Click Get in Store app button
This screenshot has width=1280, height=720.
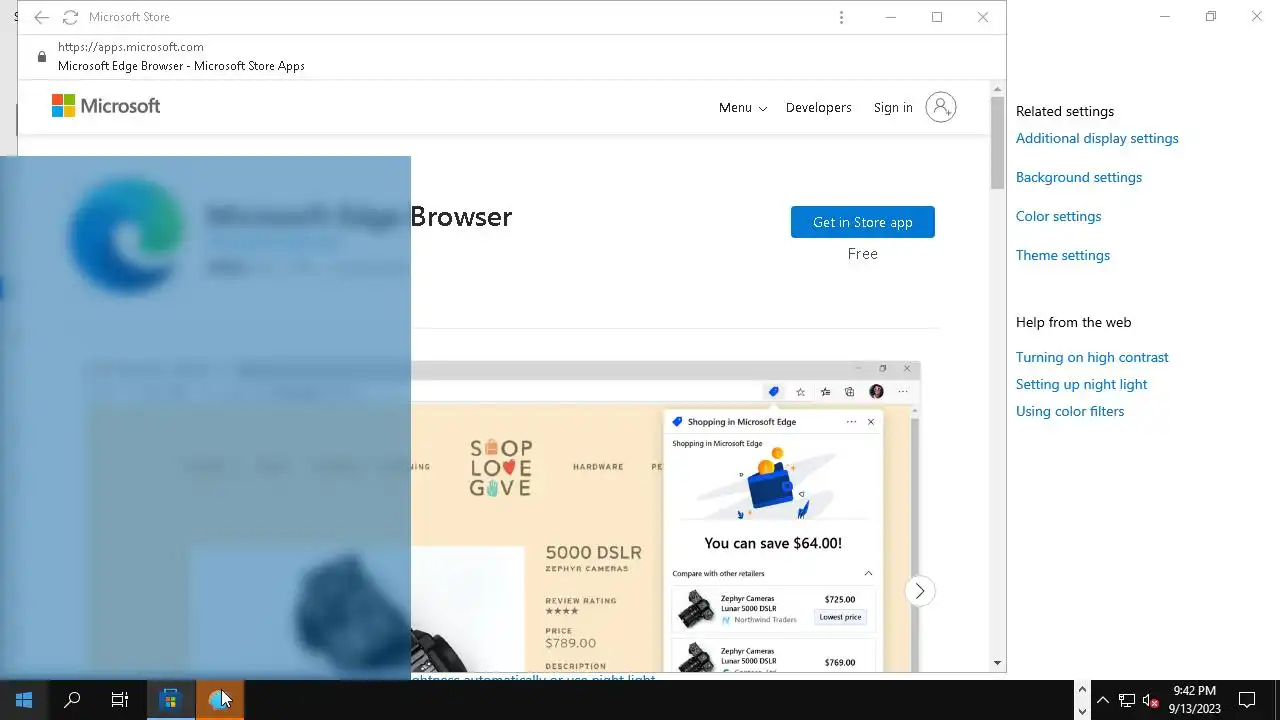click(863, 222)
